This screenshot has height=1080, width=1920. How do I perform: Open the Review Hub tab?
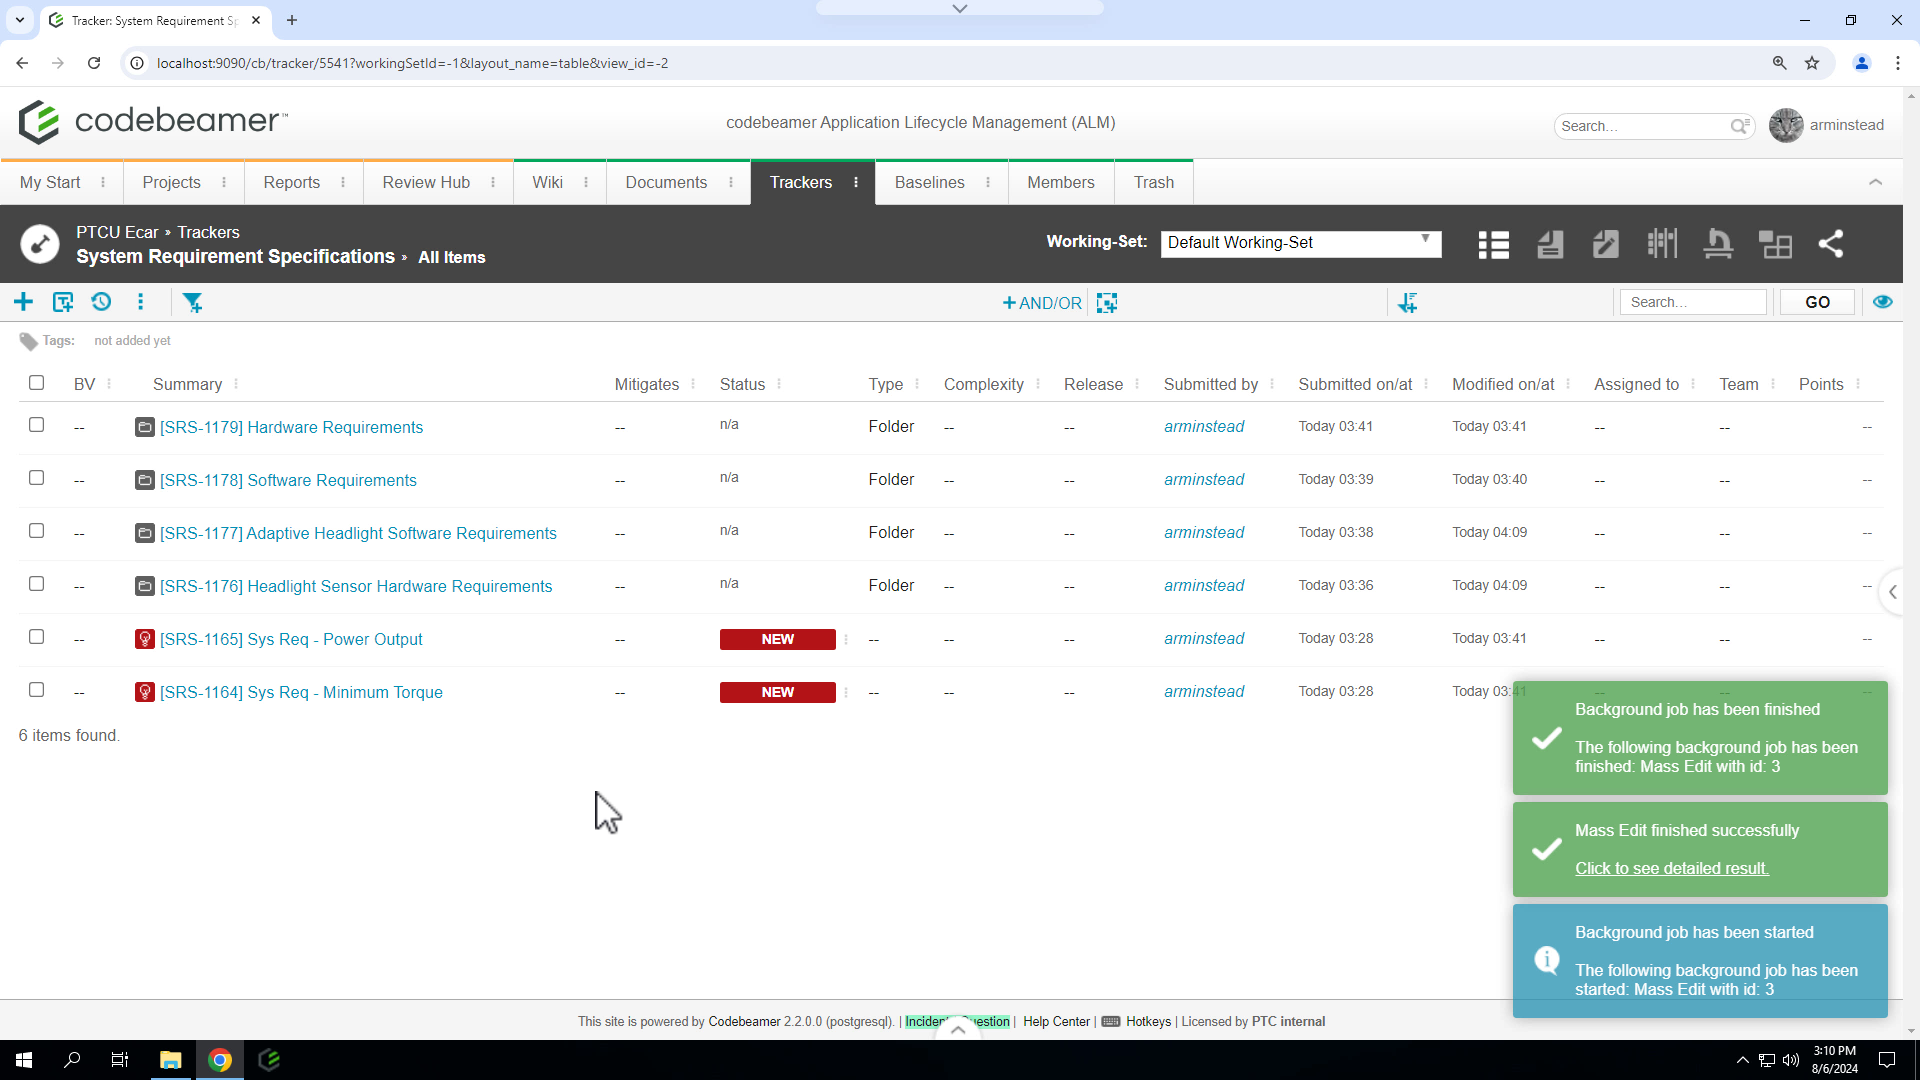(426, 182)
